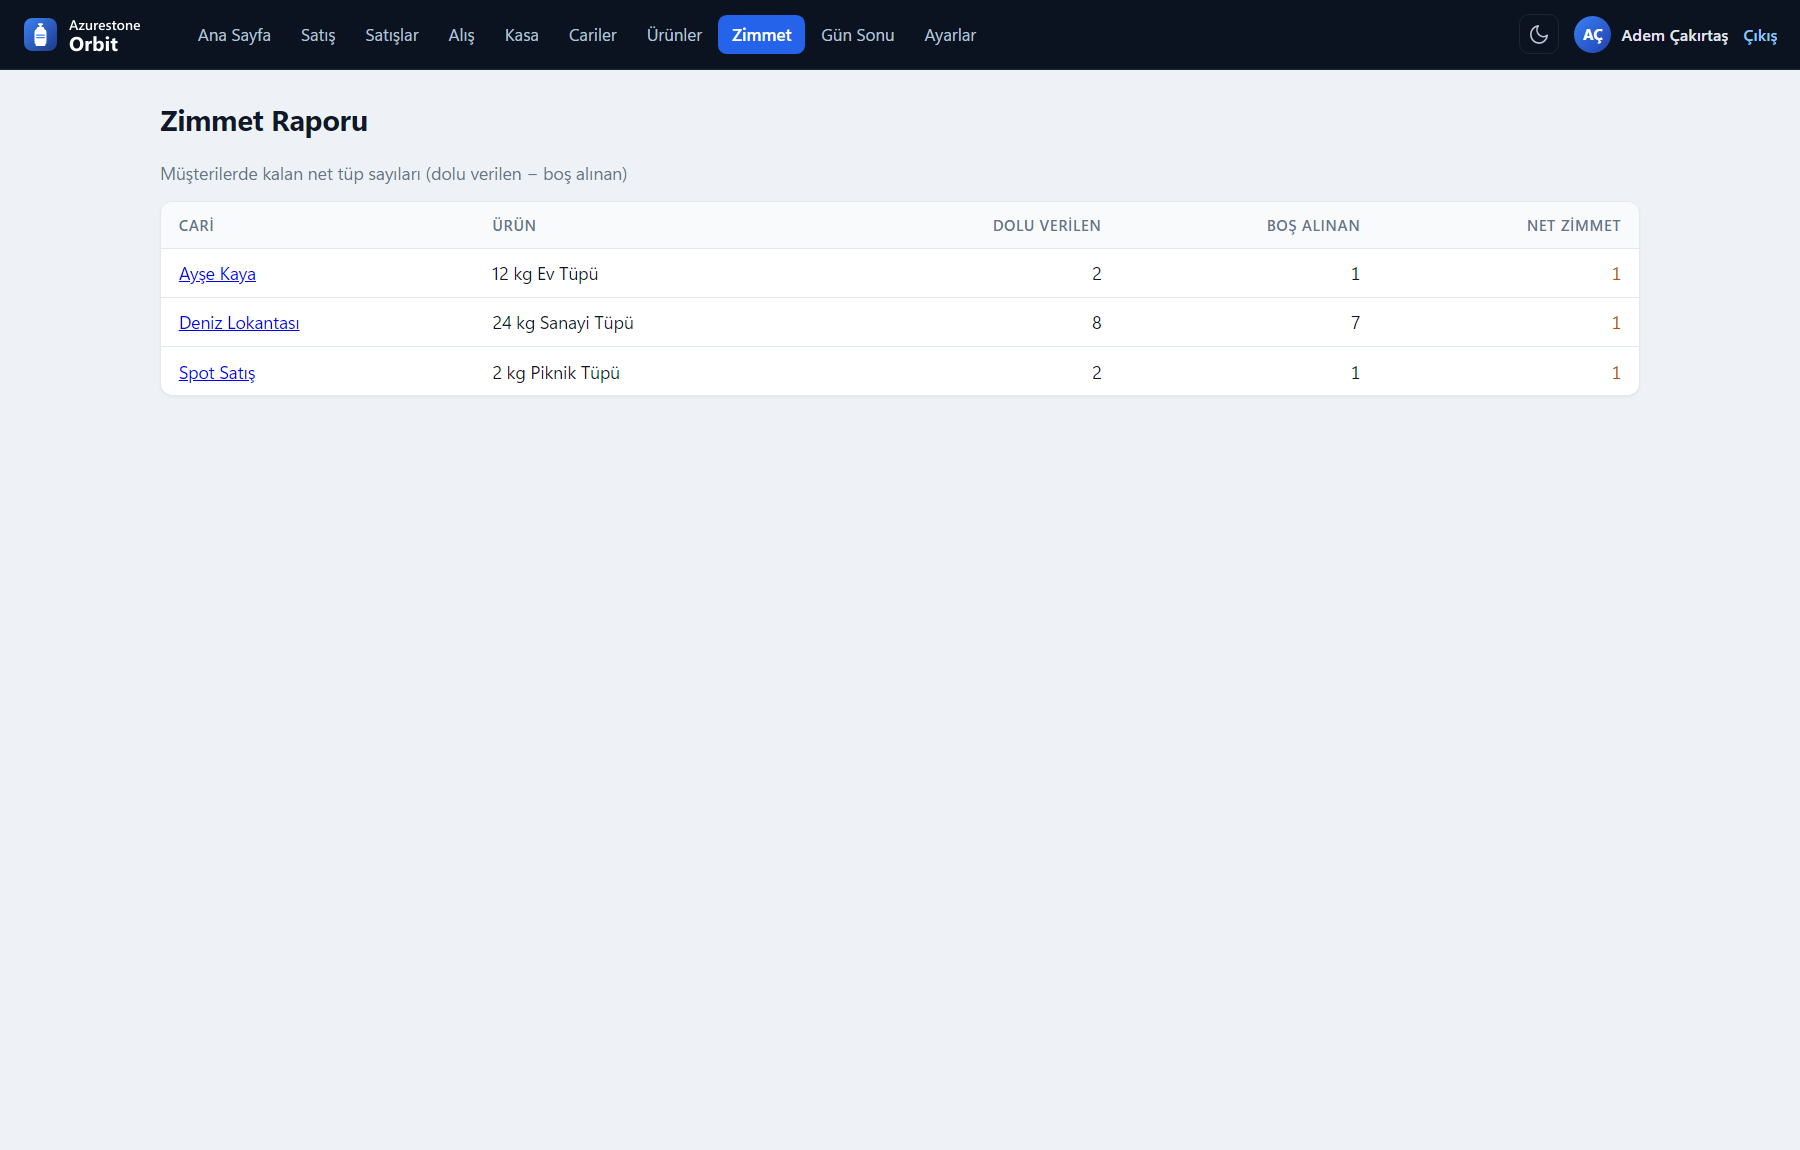Click the ÜRÜN column header
Viewport: 1800px width, 1150px height.
[x=514, y=226]
